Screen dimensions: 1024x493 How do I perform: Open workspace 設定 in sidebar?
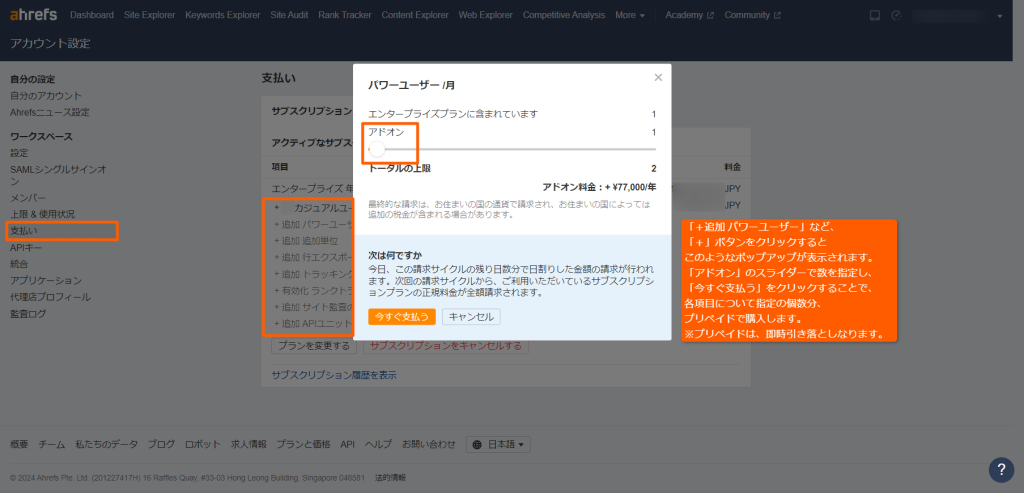(19, 153)
